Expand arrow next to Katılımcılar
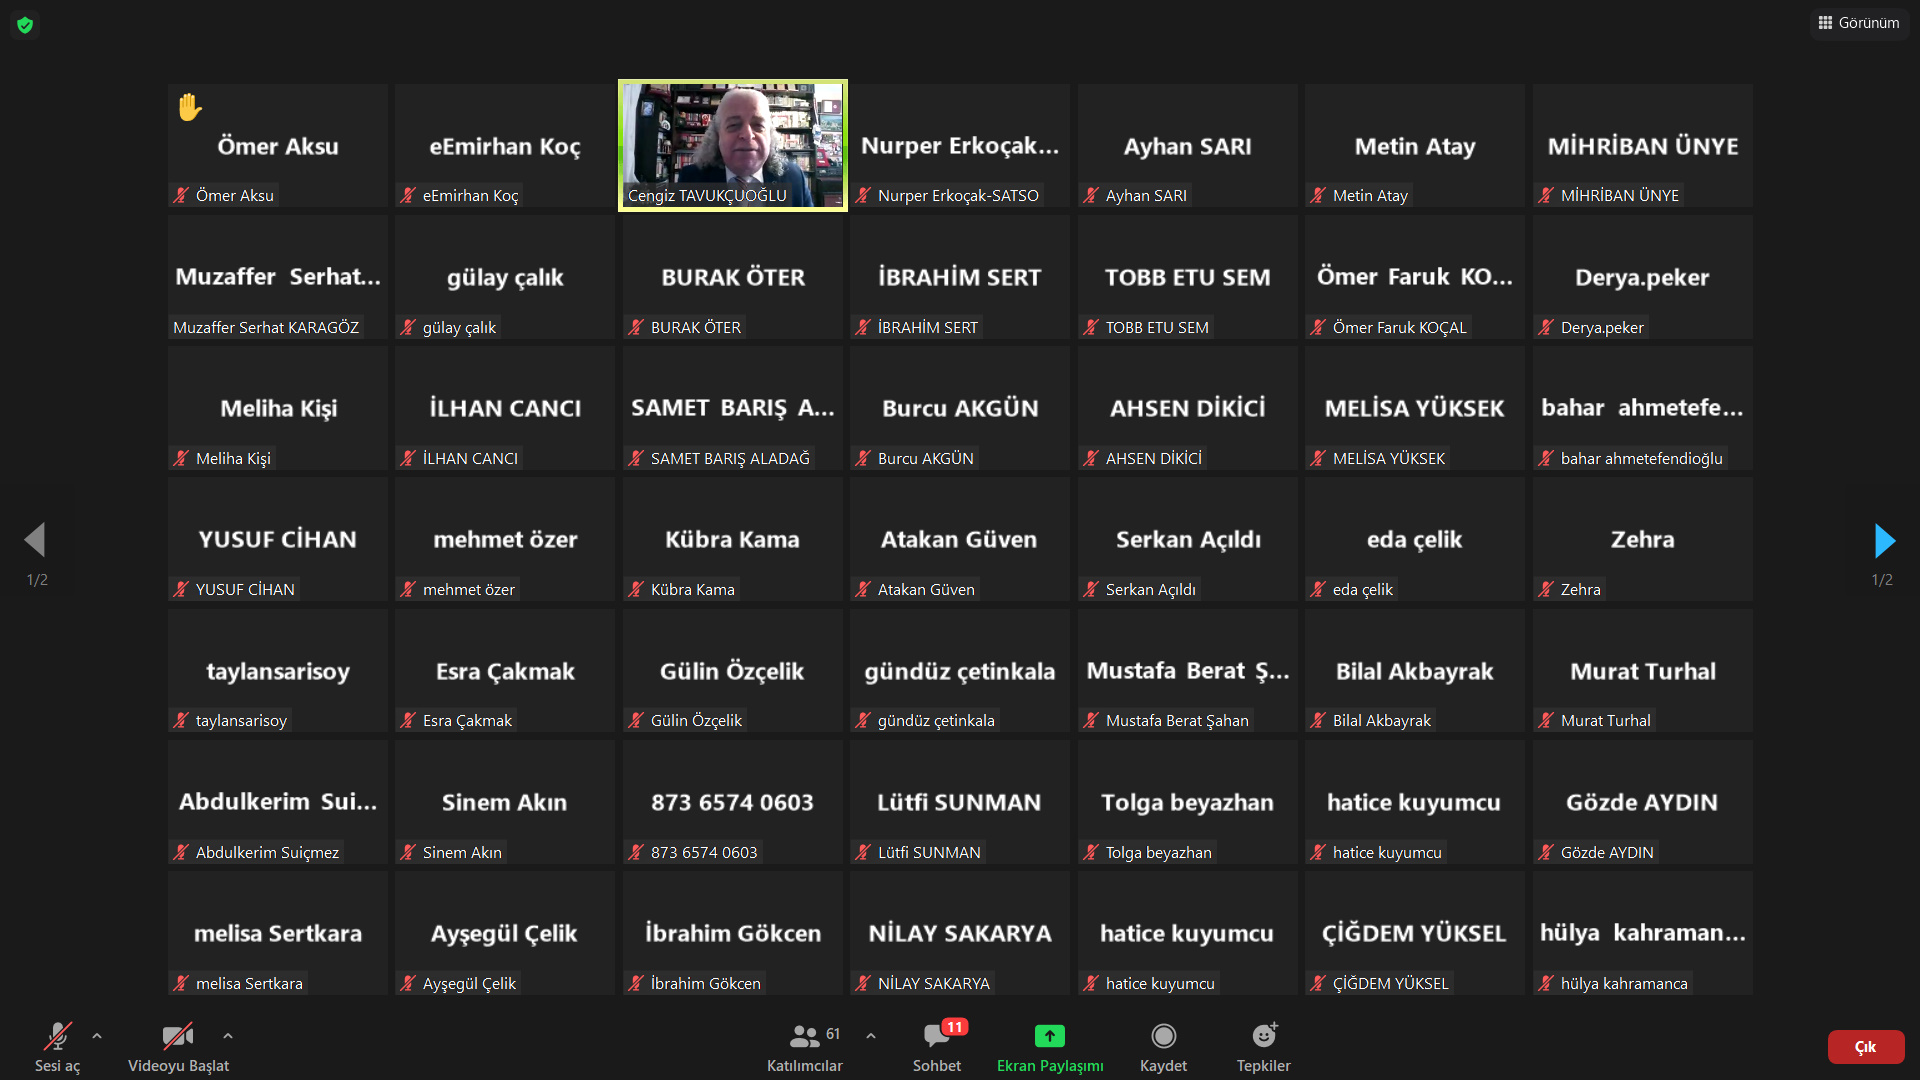 coord(871,1036)
